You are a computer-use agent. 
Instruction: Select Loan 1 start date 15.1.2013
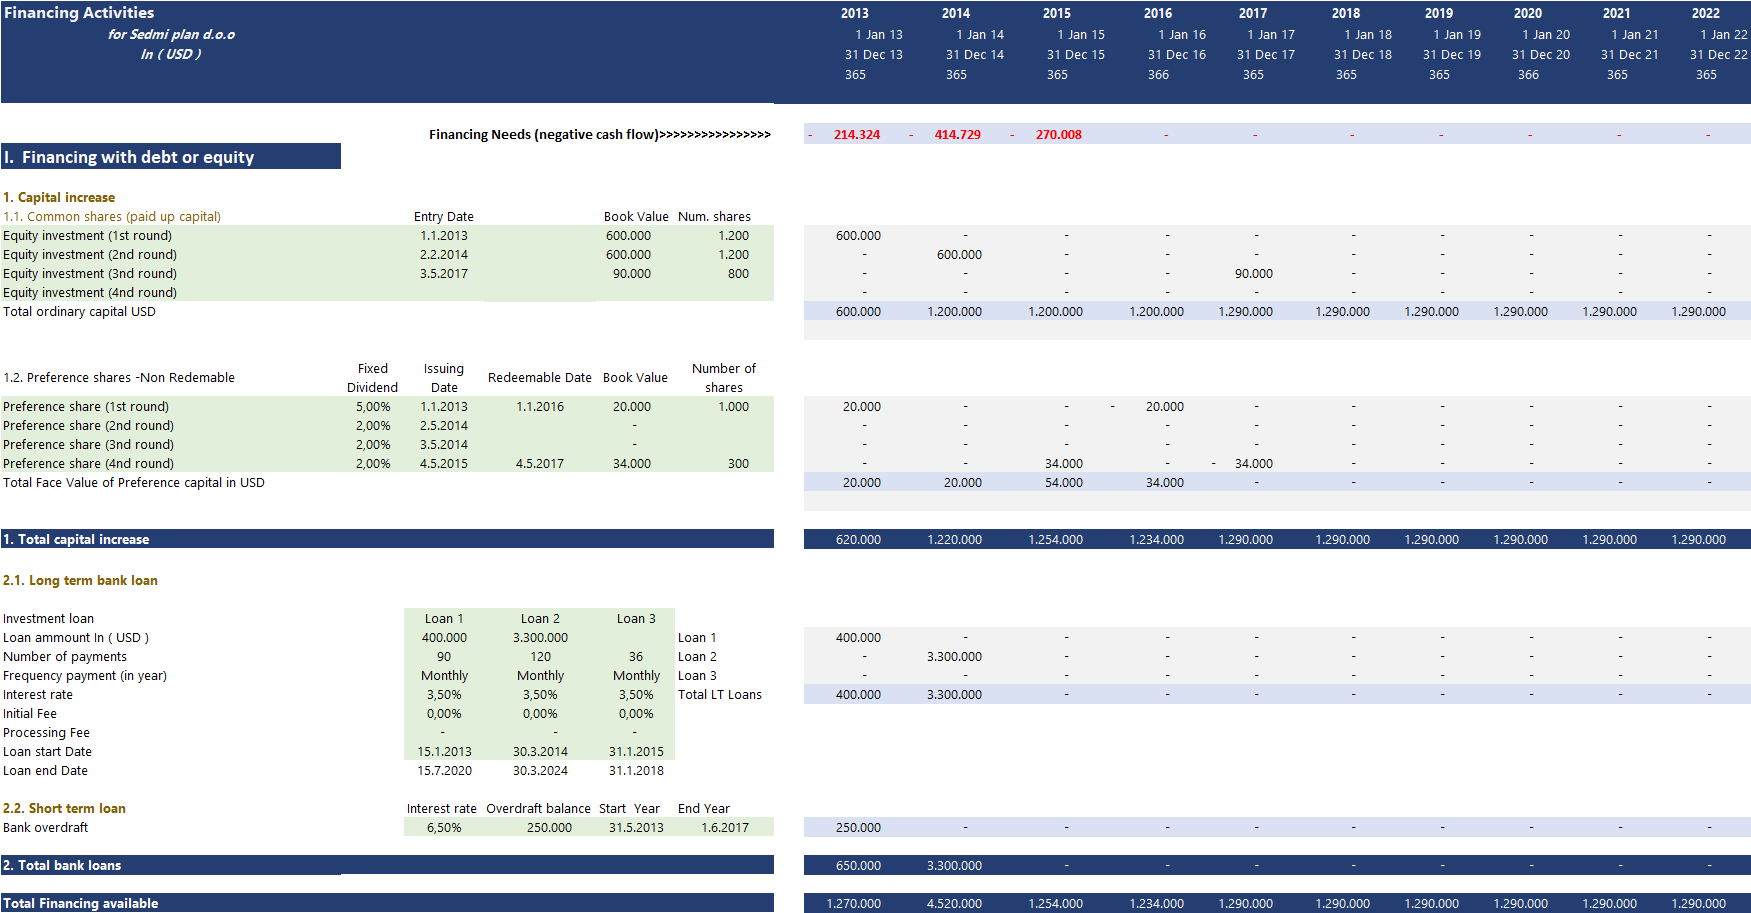click(x=444, y=752)
